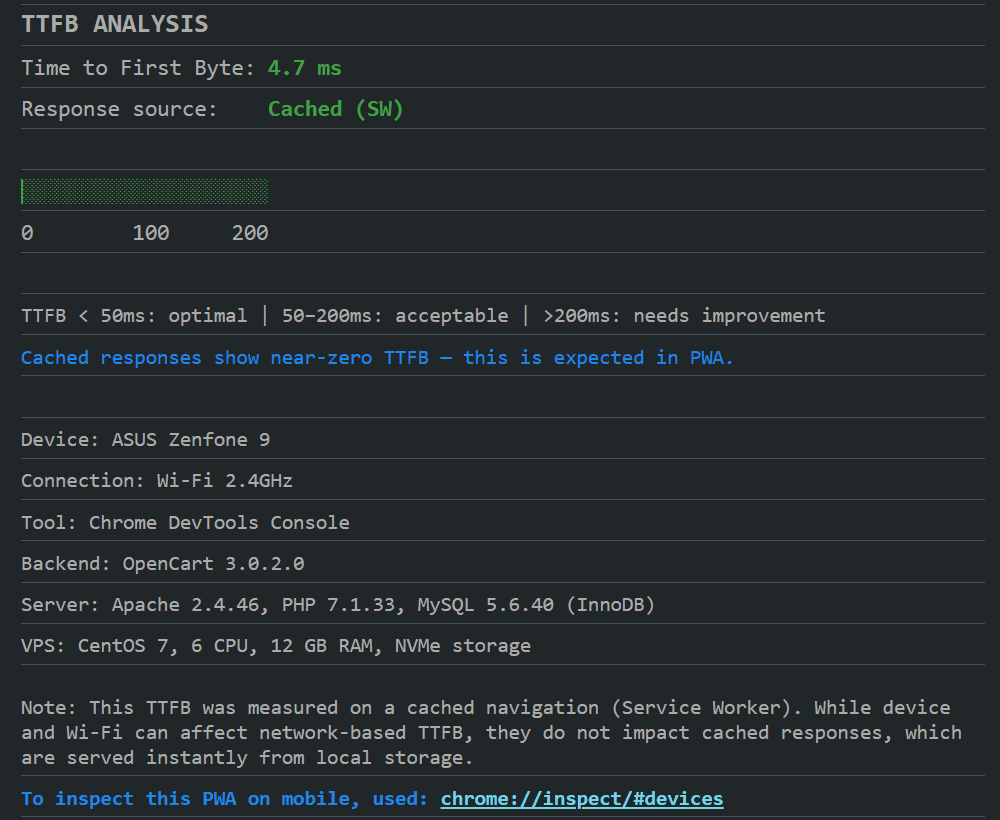Click the 200 label on bar axis
Screen dimensions: 1000x820
[250, 233]
